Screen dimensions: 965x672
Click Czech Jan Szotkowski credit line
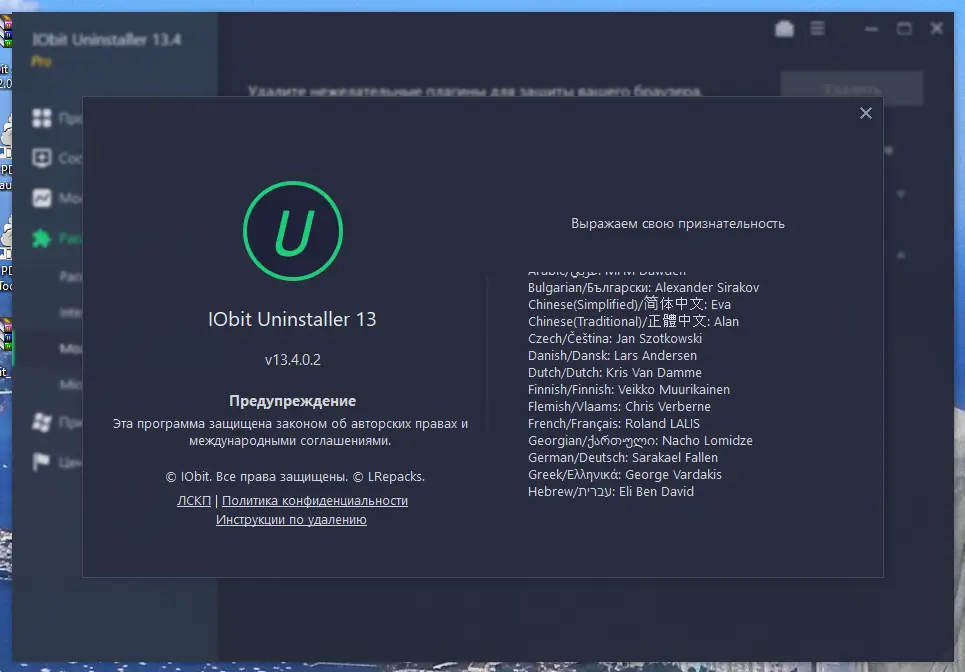point(615,338)
